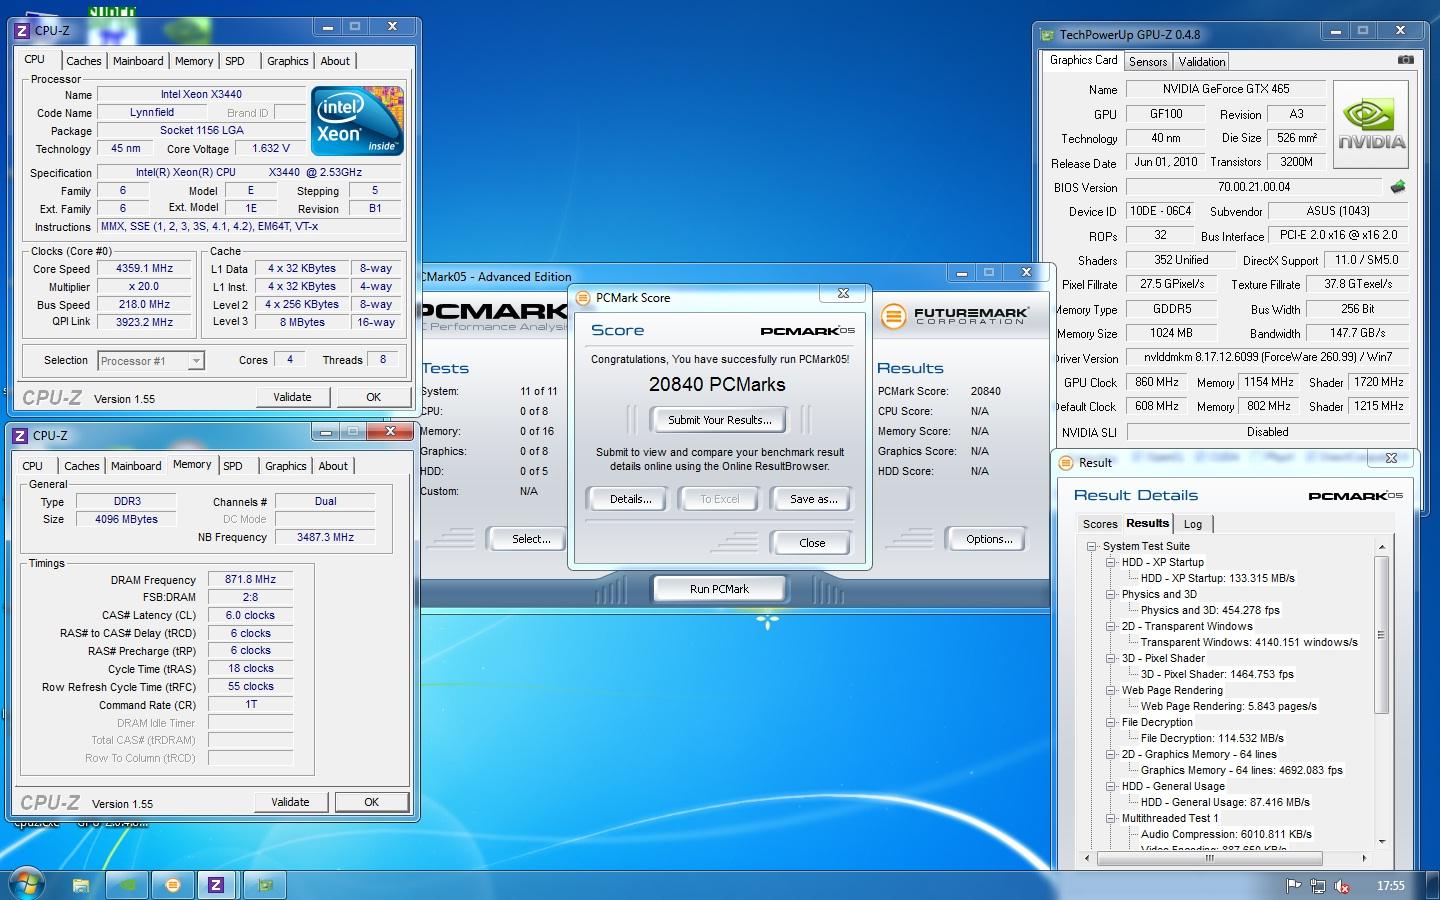Viewport: 1440px width, 900px height.
Task: Click the GPU Name field NVIDIA GeForce GTX 465
Action: [x=1225, y=89]
